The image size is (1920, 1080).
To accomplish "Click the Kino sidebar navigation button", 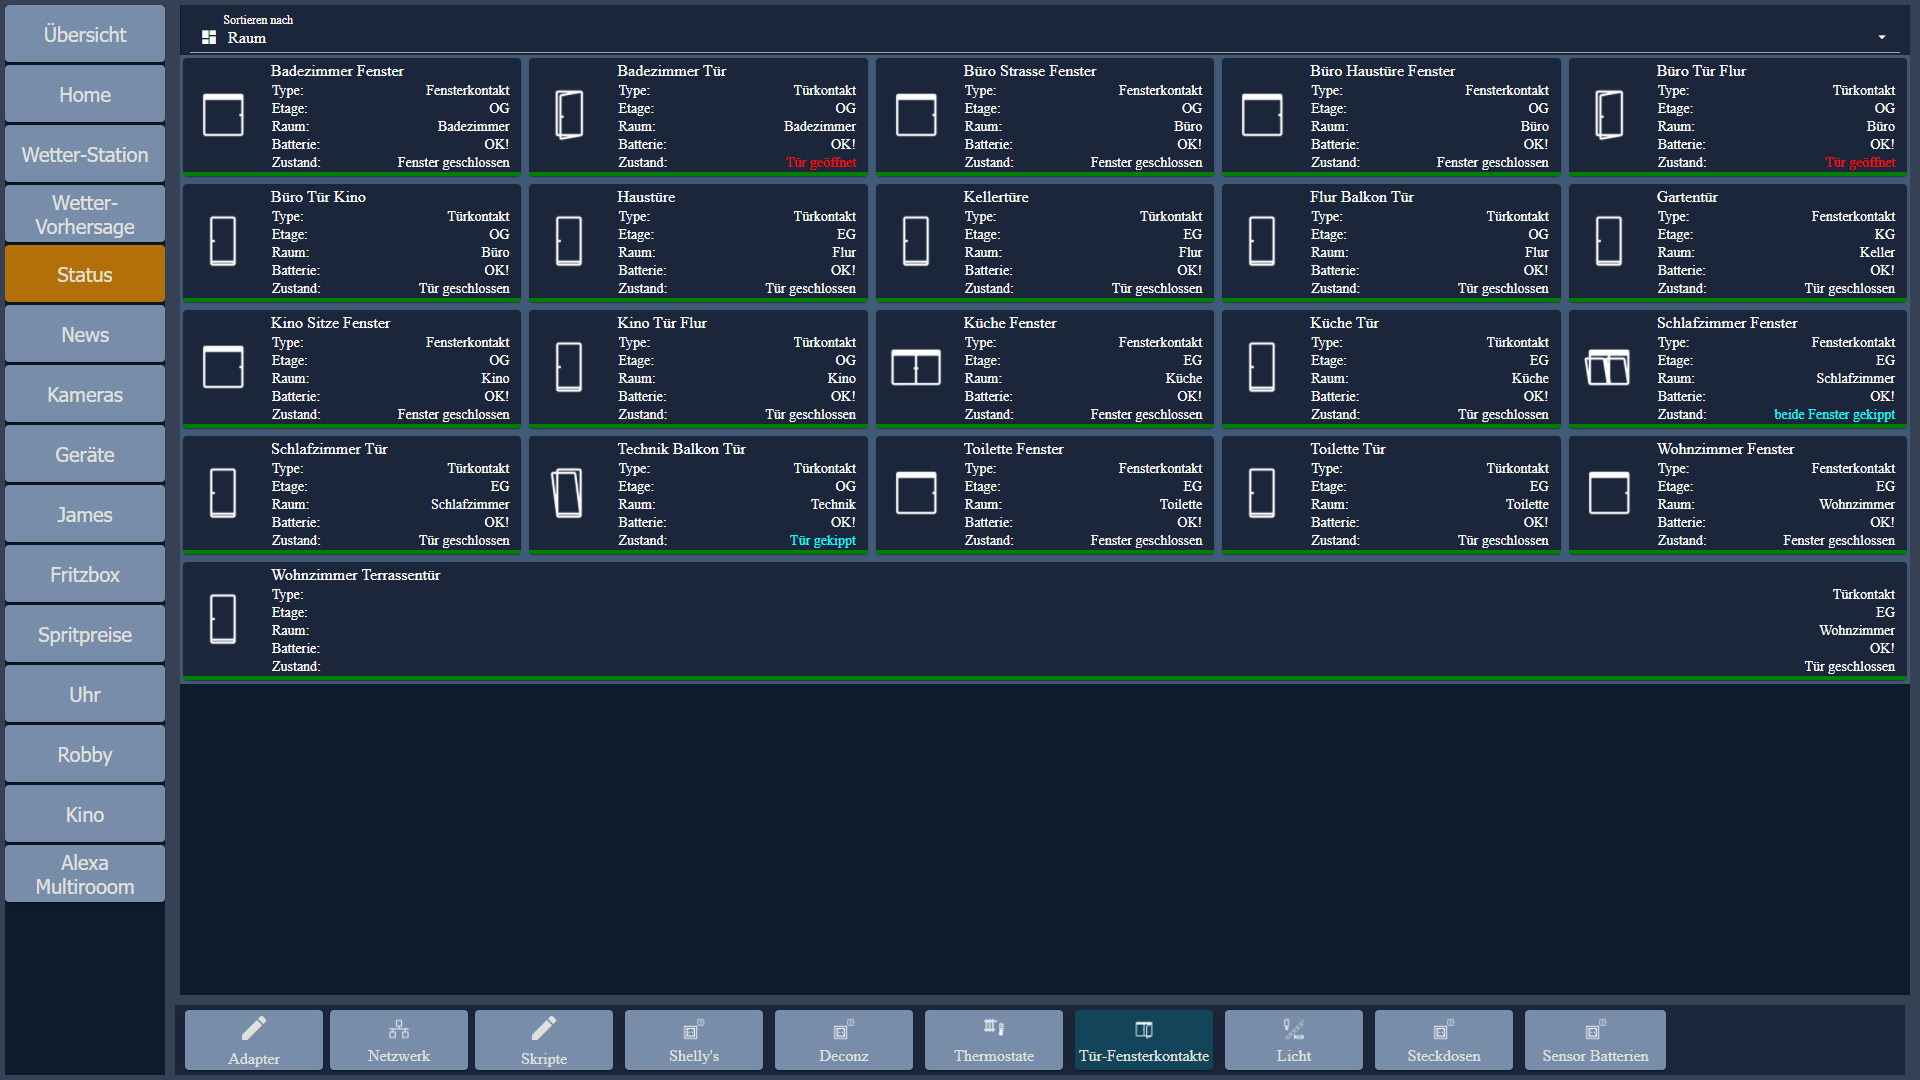I will 83,815.
